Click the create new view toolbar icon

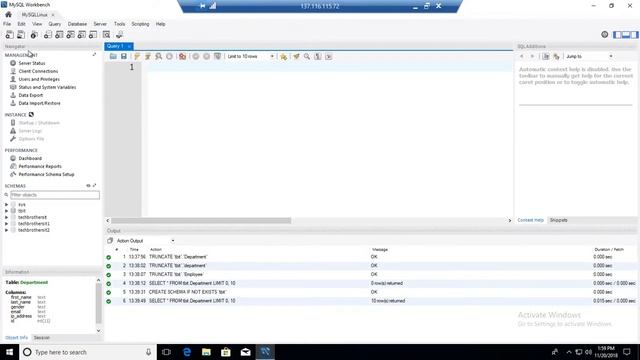(x=71, y=35)
